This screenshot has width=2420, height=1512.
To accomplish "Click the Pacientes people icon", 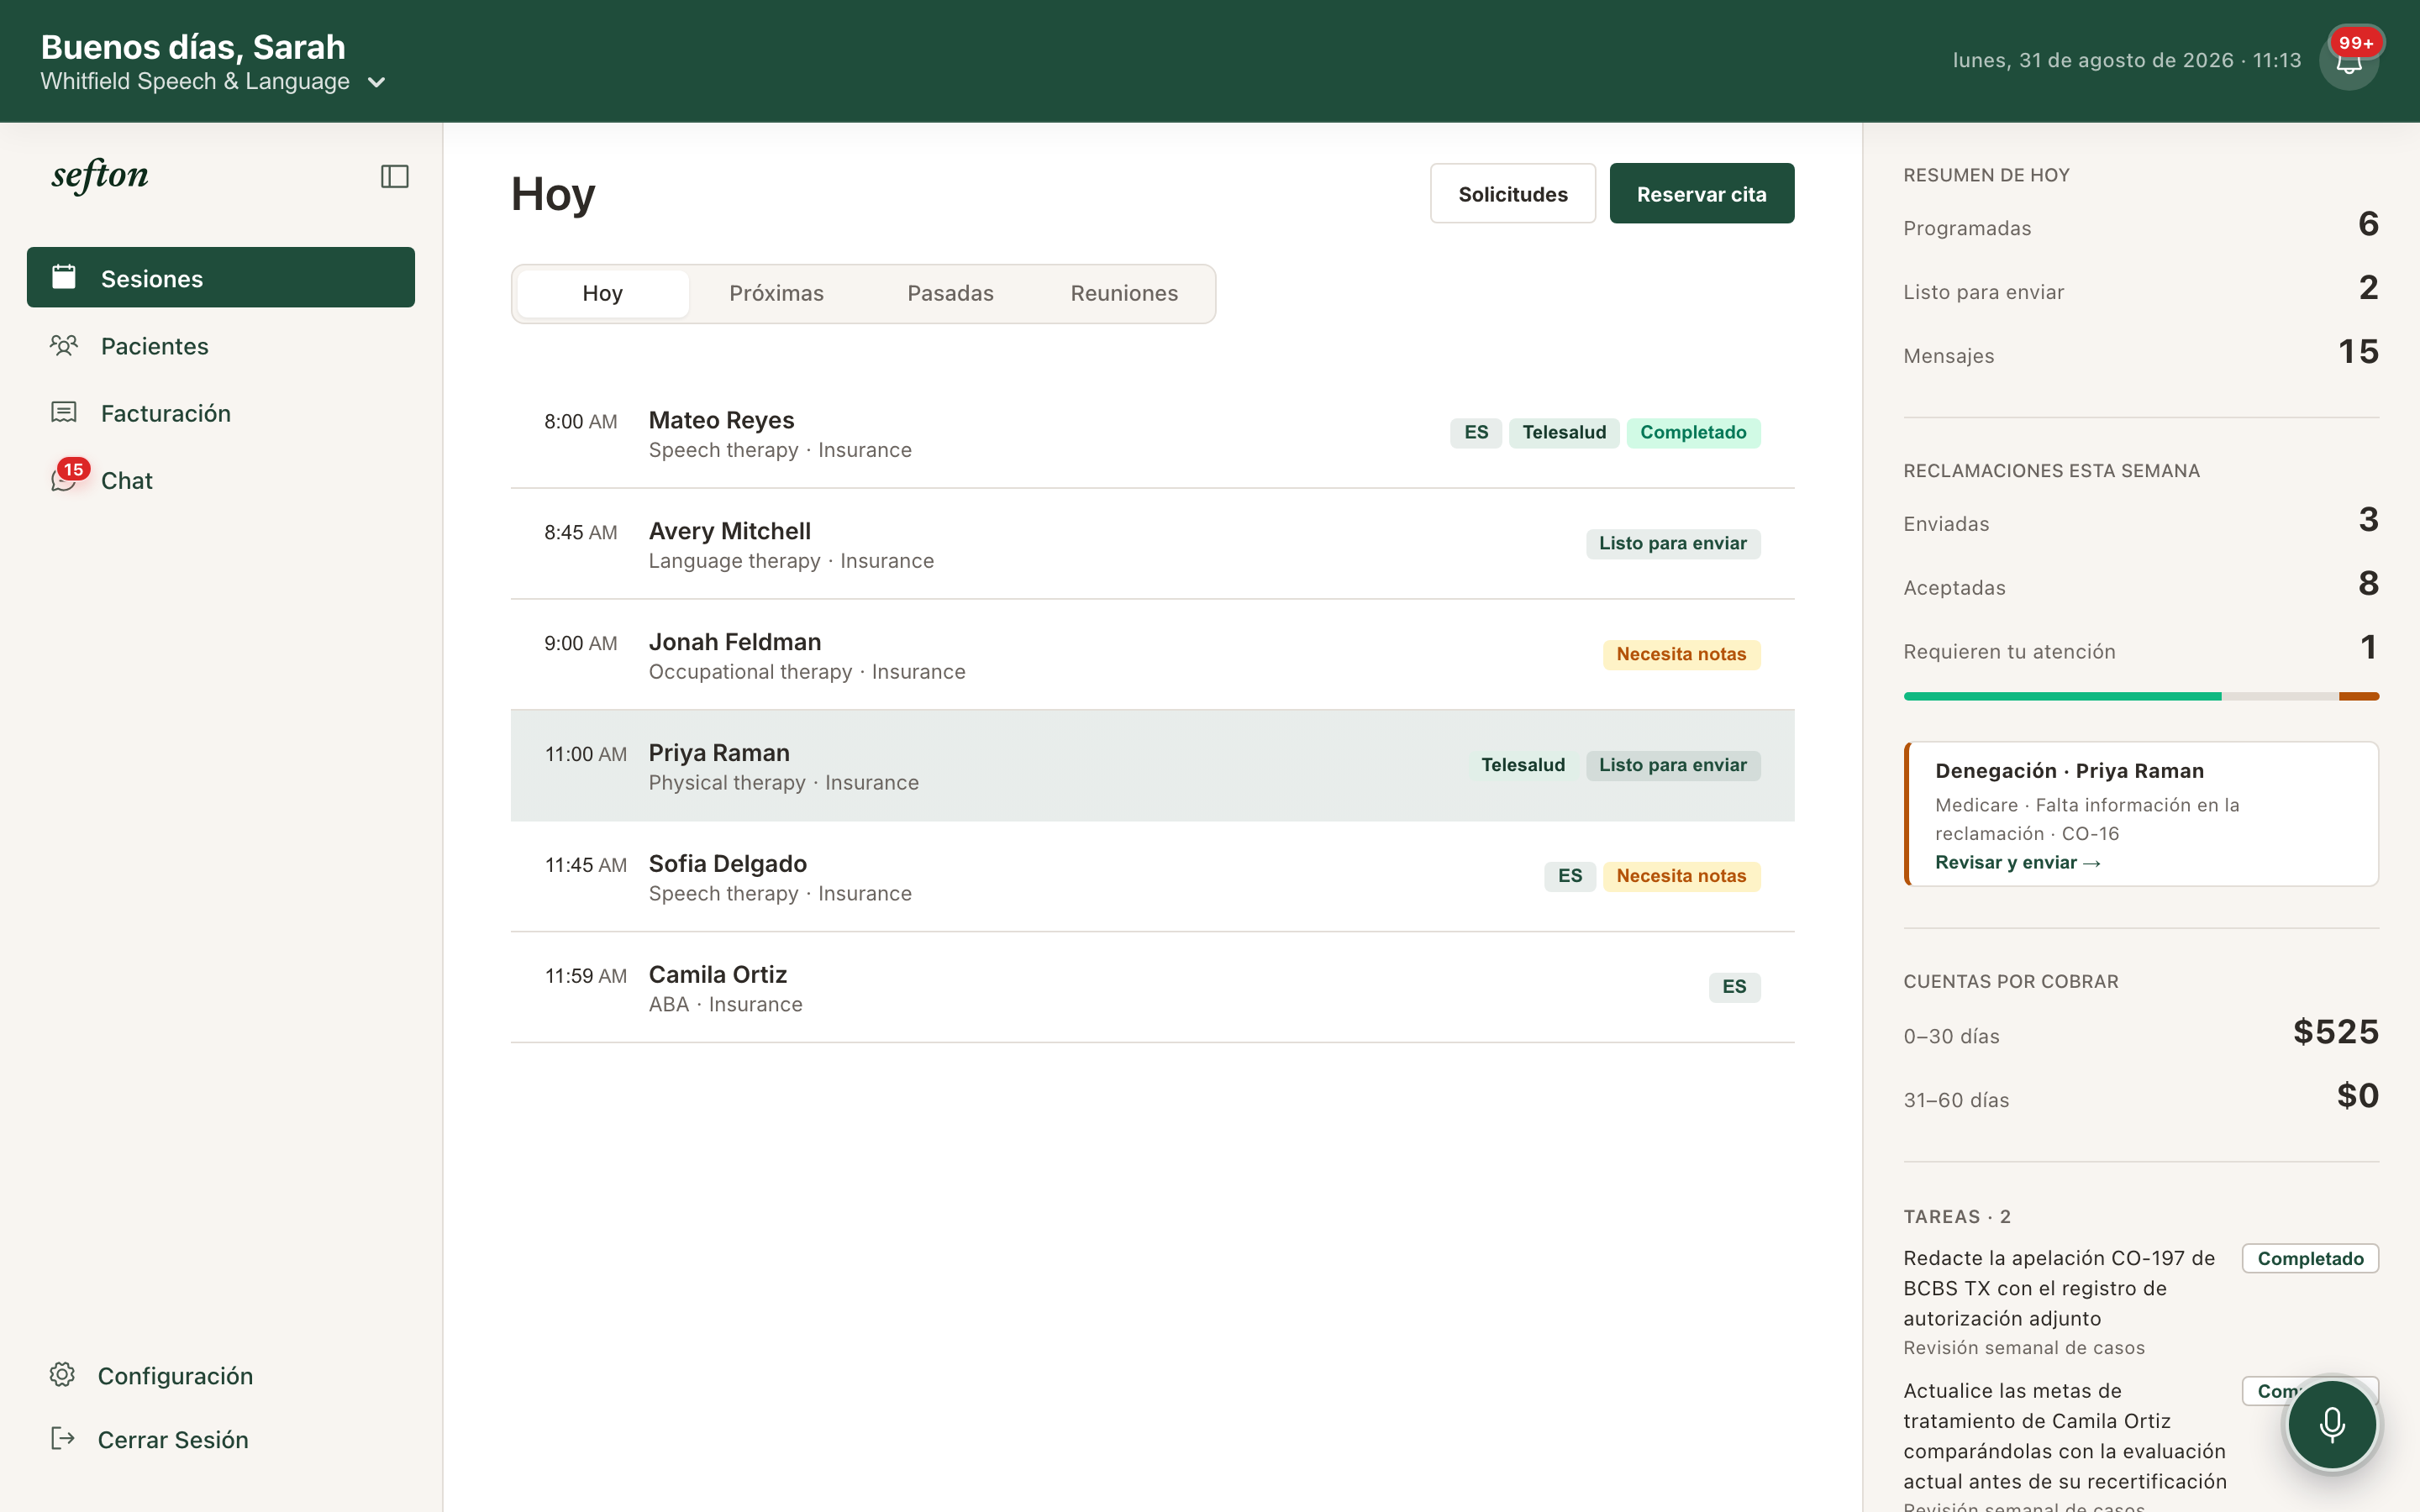I will (64, 346).
